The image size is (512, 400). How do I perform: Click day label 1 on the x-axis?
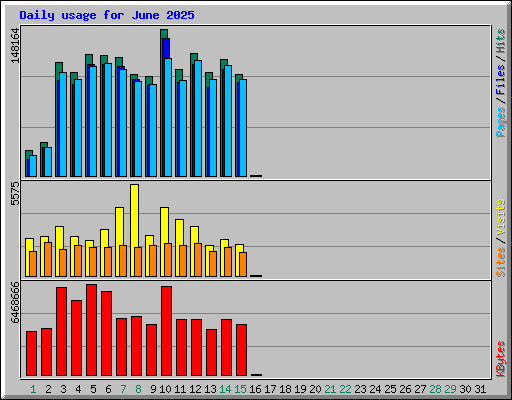33,389
